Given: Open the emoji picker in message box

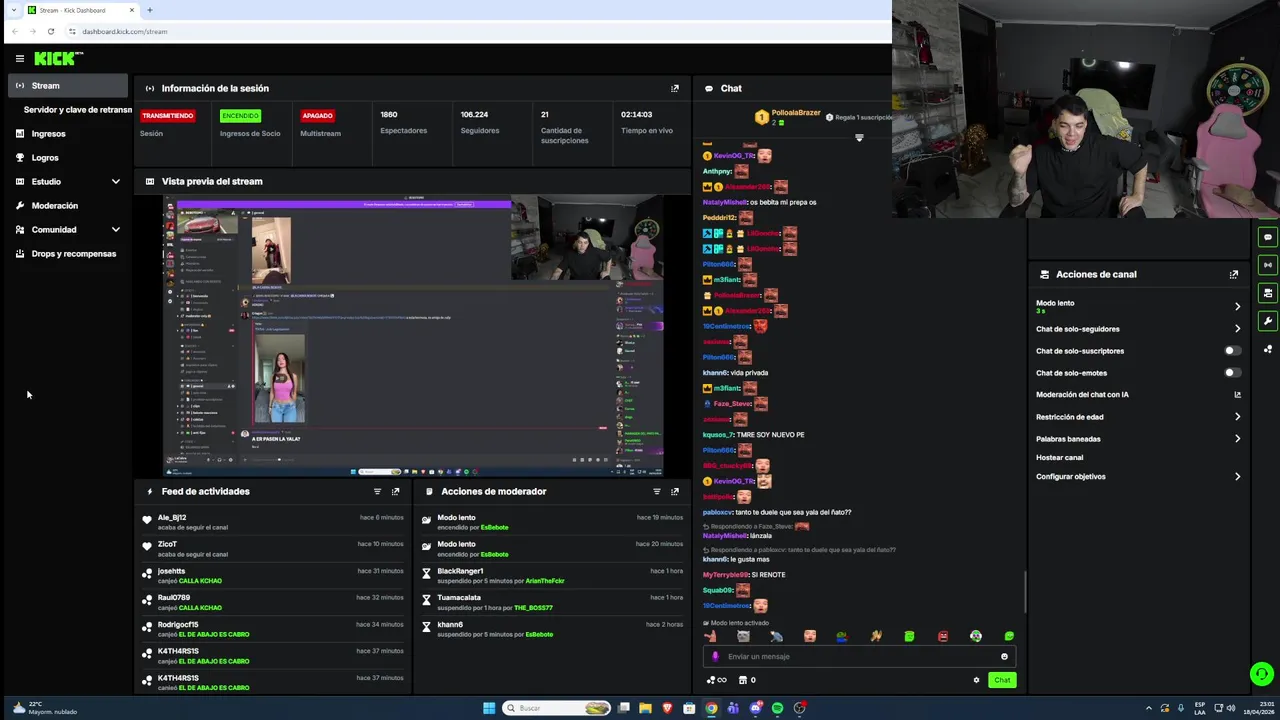Looking at the screenshot, I should point(1004,657).
